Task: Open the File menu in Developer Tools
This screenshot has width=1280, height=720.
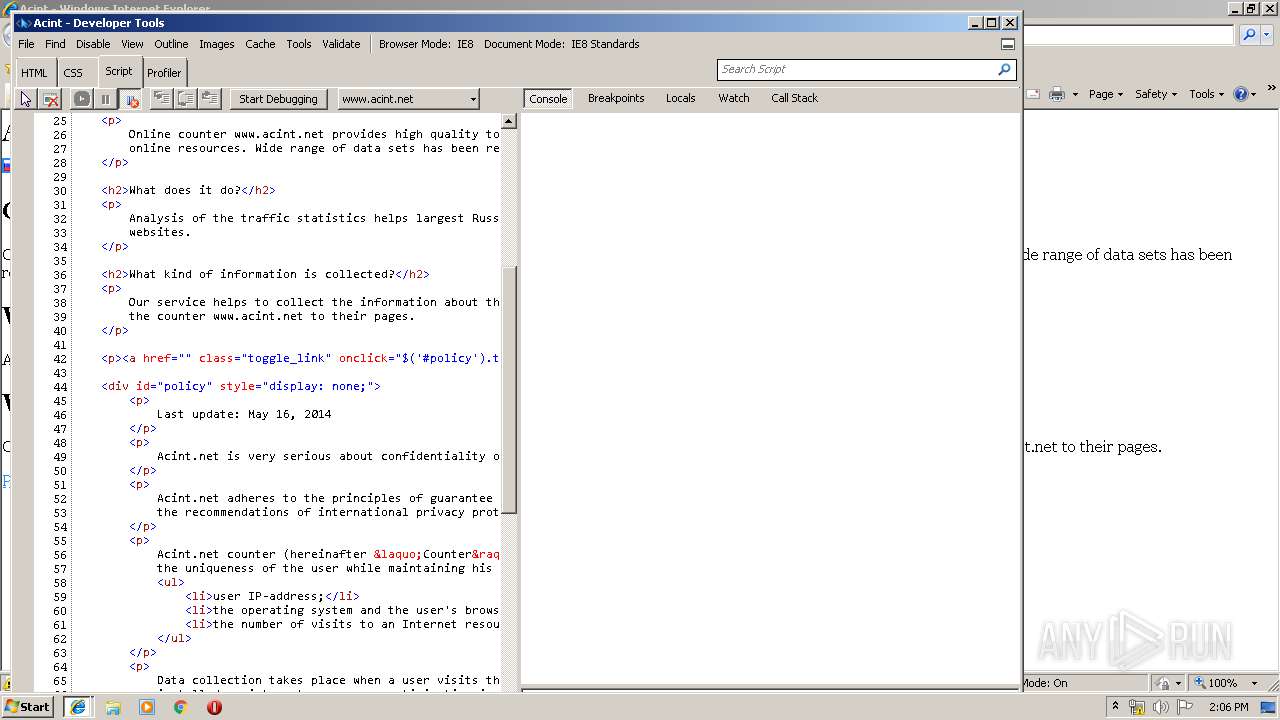Action: click(26, 44)
